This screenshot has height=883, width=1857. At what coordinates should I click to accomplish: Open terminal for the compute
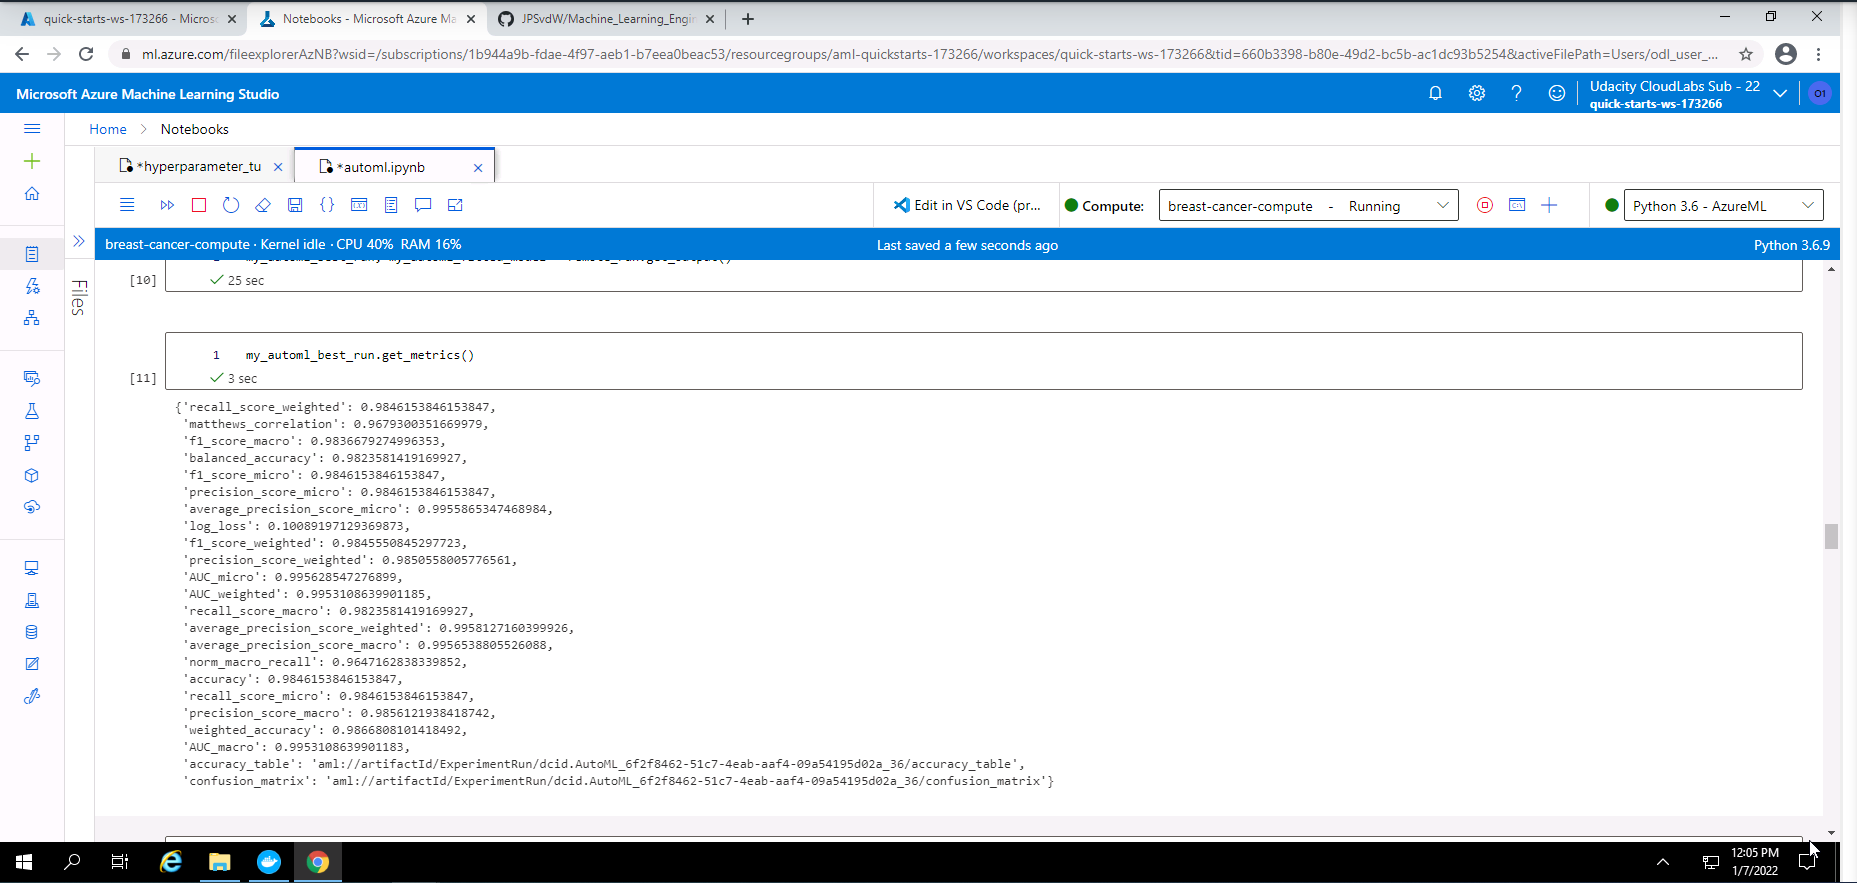[1517, 205]
